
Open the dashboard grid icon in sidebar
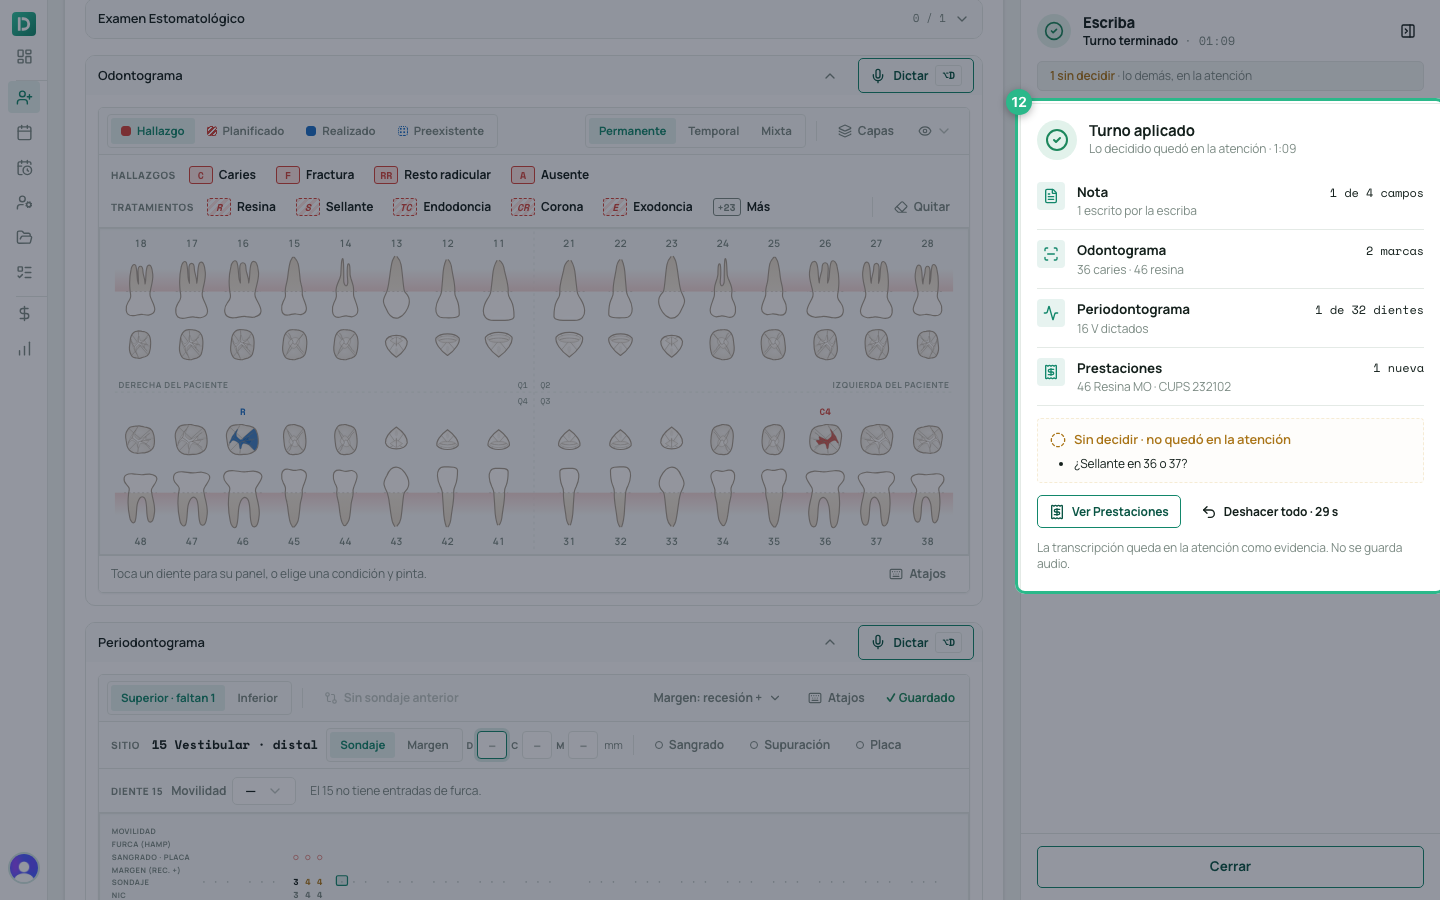click(24, 57)
